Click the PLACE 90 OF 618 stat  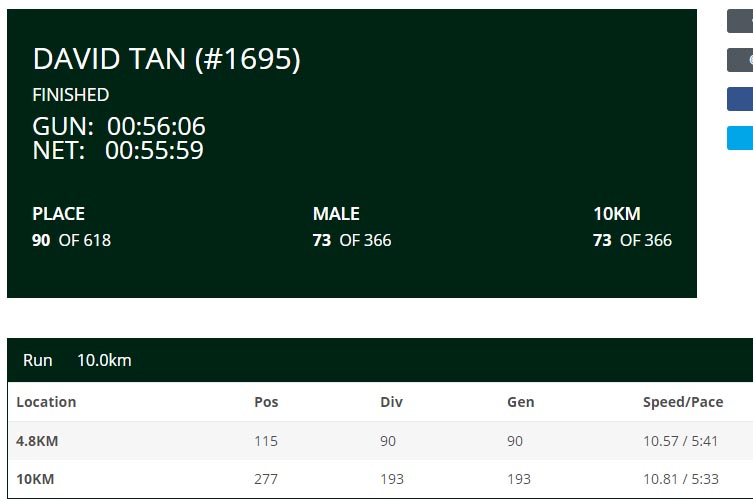[72, 227]
